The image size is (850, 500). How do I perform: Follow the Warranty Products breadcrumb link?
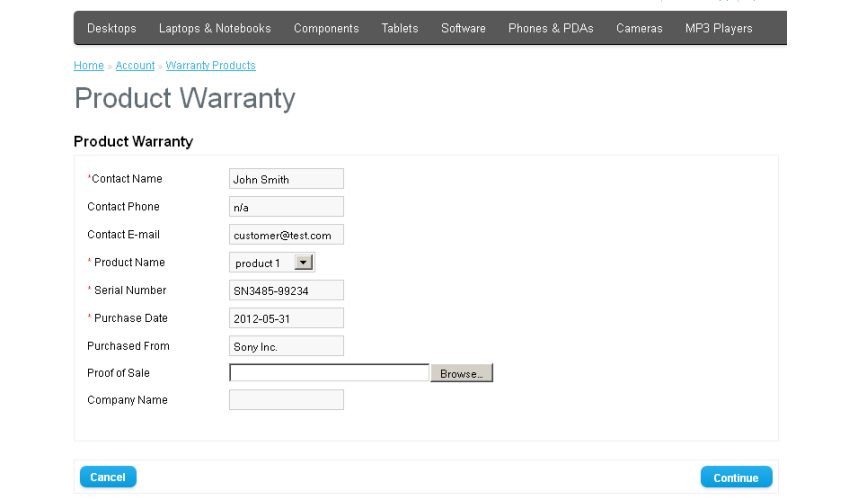(210, 65)
